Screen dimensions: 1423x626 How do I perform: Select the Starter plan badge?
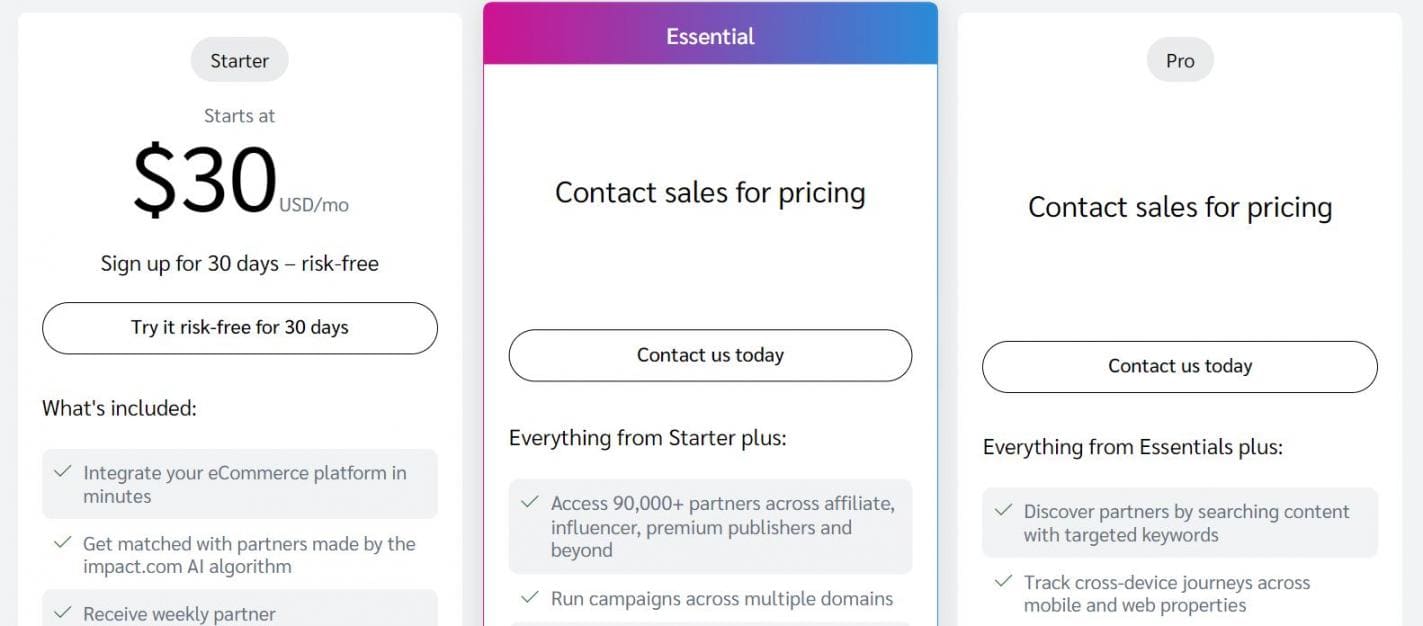(239, 60)
